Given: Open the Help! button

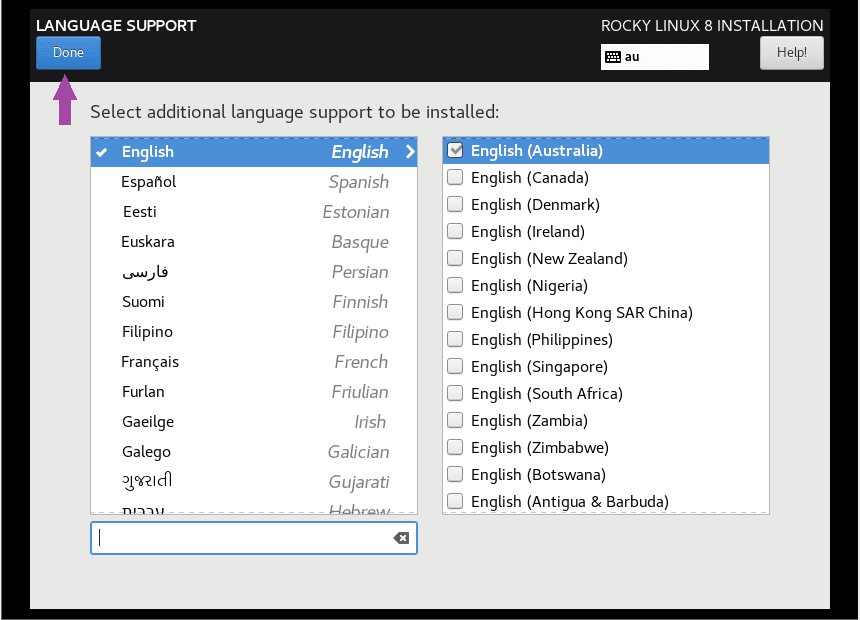Looking at the screenshot, I should tap(791, 53).
